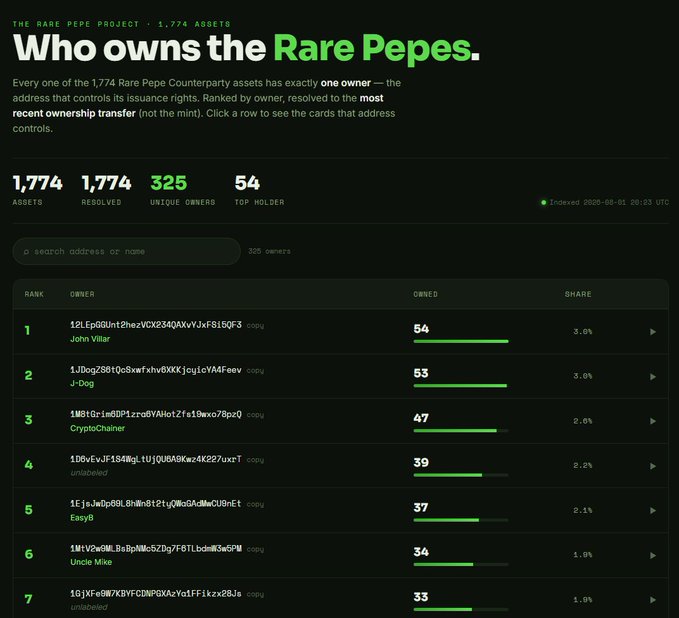Image resolution: width=679 pixels, height=618 pixels.
Task: Copy John Villar's address
Action: click(x=255, y=326)
